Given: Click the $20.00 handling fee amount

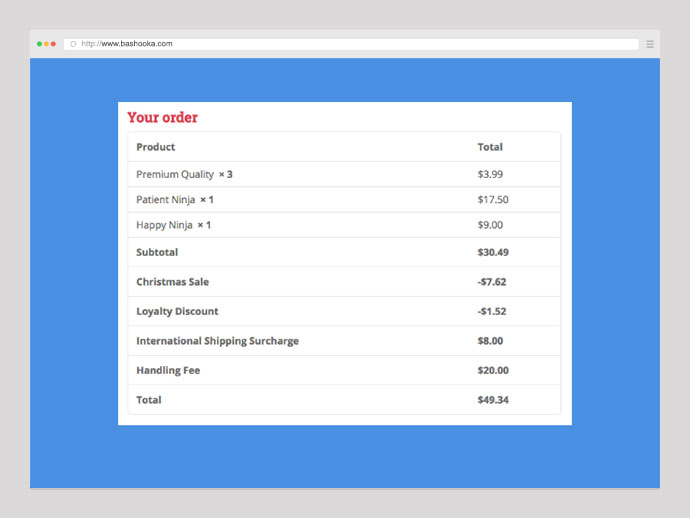Looking at the screenshot, I should coord(493,371).
